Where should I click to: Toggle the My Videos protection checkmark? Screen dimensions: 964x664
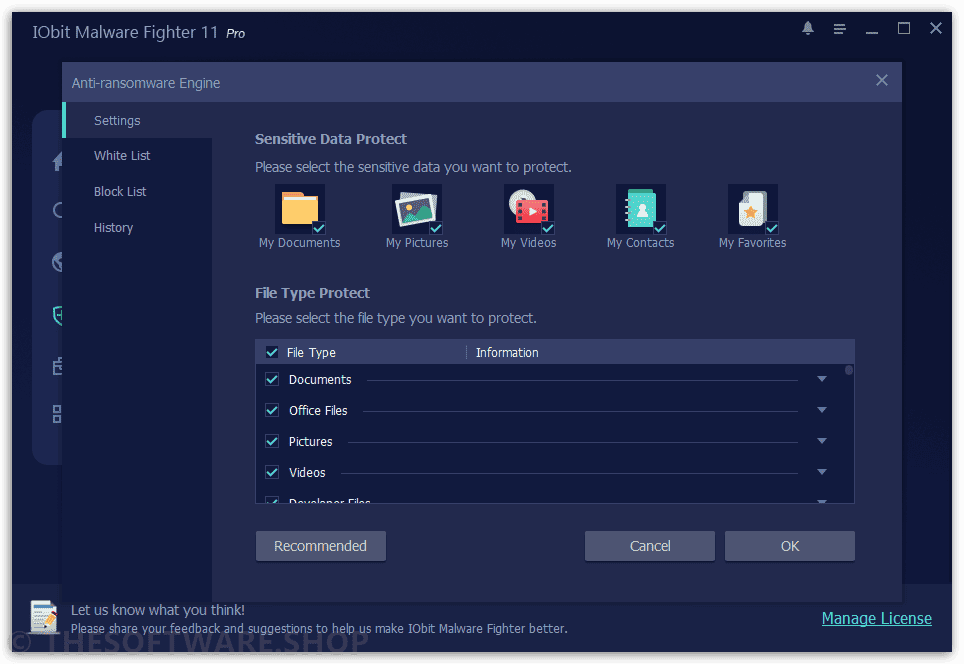coord(548,228)
